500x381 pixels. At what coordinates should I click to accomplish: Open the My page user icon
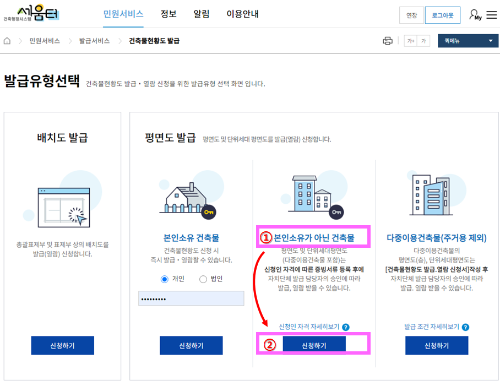point(475,15)
